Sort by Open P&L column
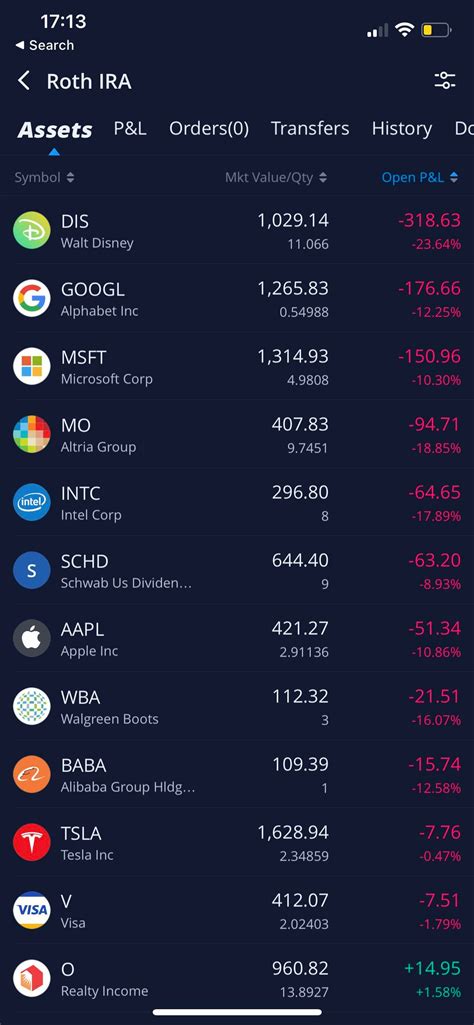The image size is (474, 1025). pyautogui.click(x=420, y=177)
